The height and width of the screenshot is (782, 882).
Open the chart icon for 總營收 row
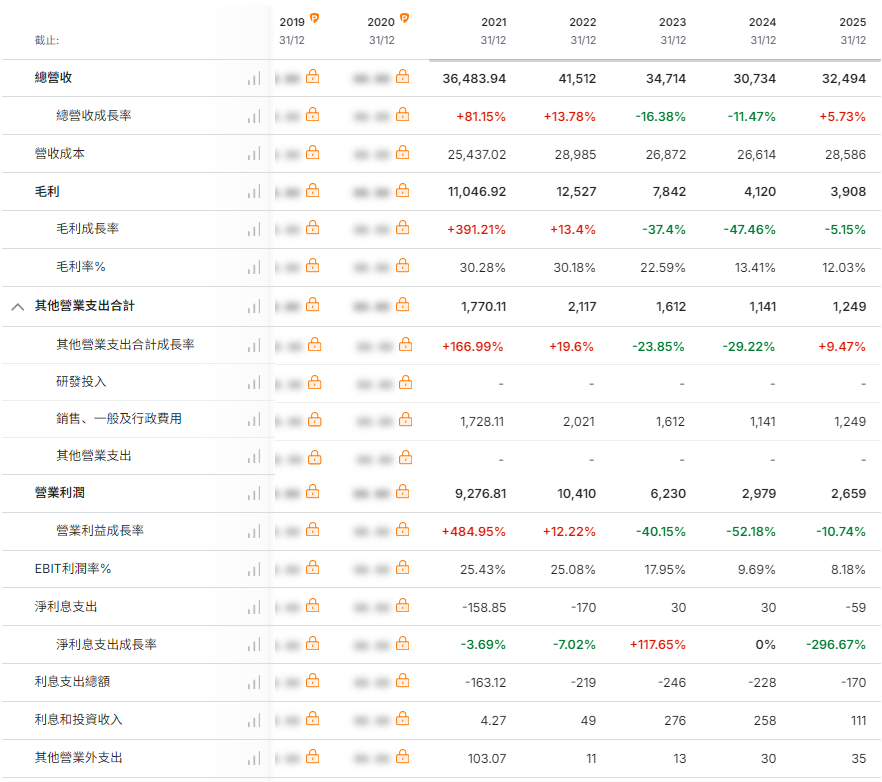254,78
